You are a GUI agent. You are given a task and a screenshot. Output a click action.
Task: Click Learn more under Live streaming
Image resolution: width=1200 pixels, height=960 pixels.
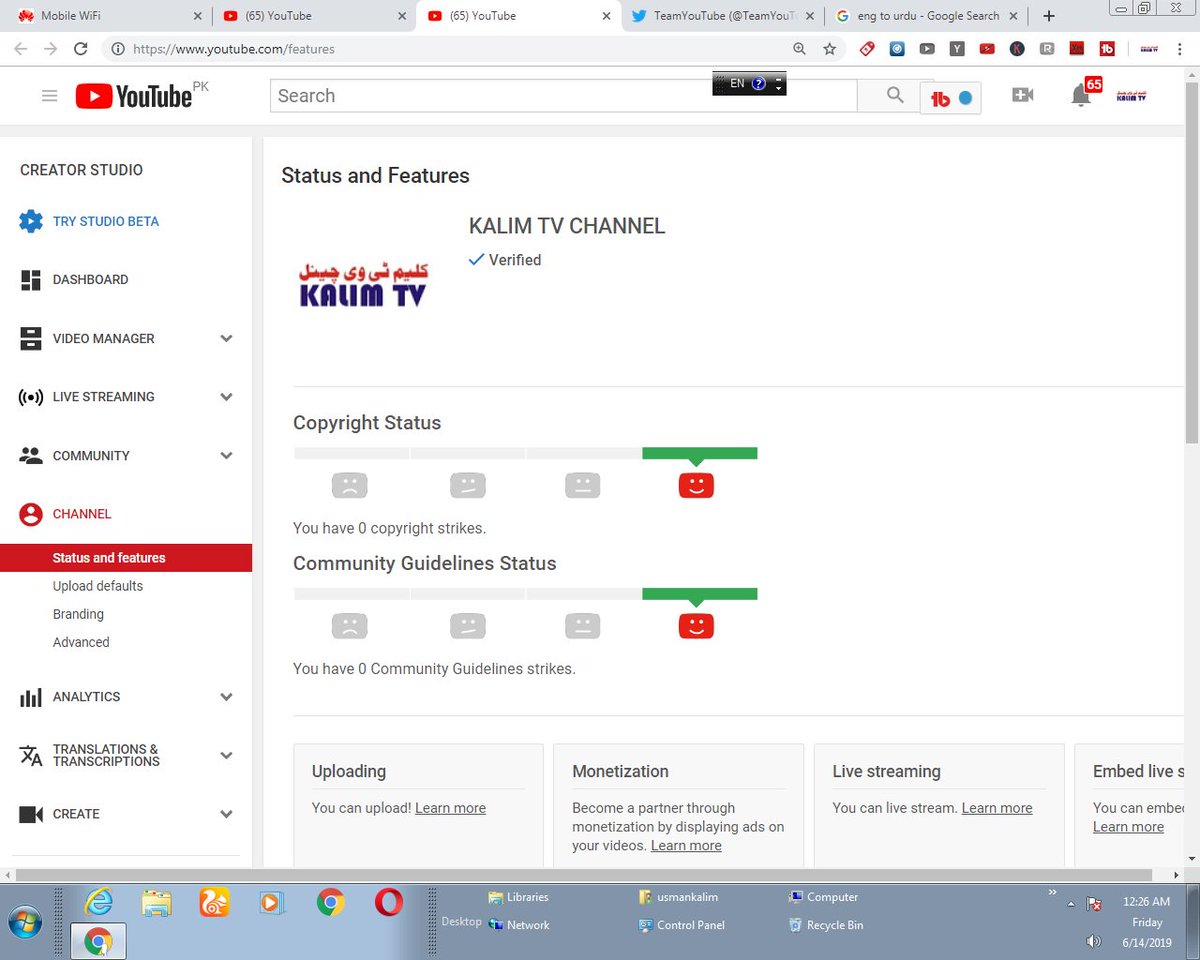coord(997,808)
